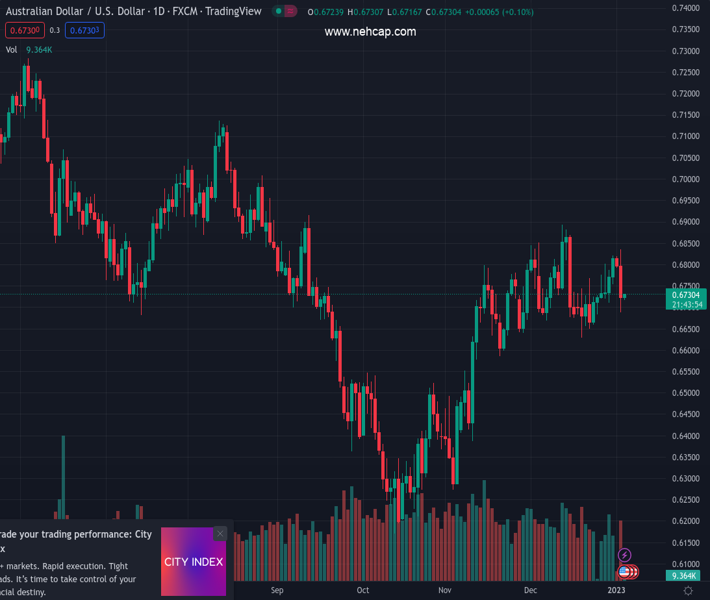This screenshot has height=600, width=710.
Task: Click the blue buy price 0.67303 button
Action: 85,31
